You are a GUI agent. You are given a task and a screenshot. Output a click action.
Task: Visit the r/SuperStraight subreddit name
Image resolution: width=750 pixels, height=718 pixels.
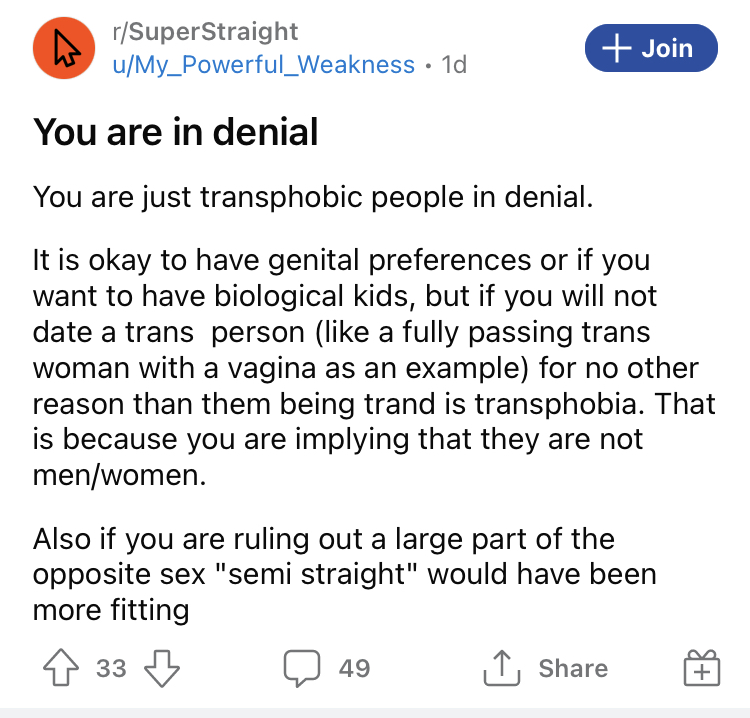(205, 32)
